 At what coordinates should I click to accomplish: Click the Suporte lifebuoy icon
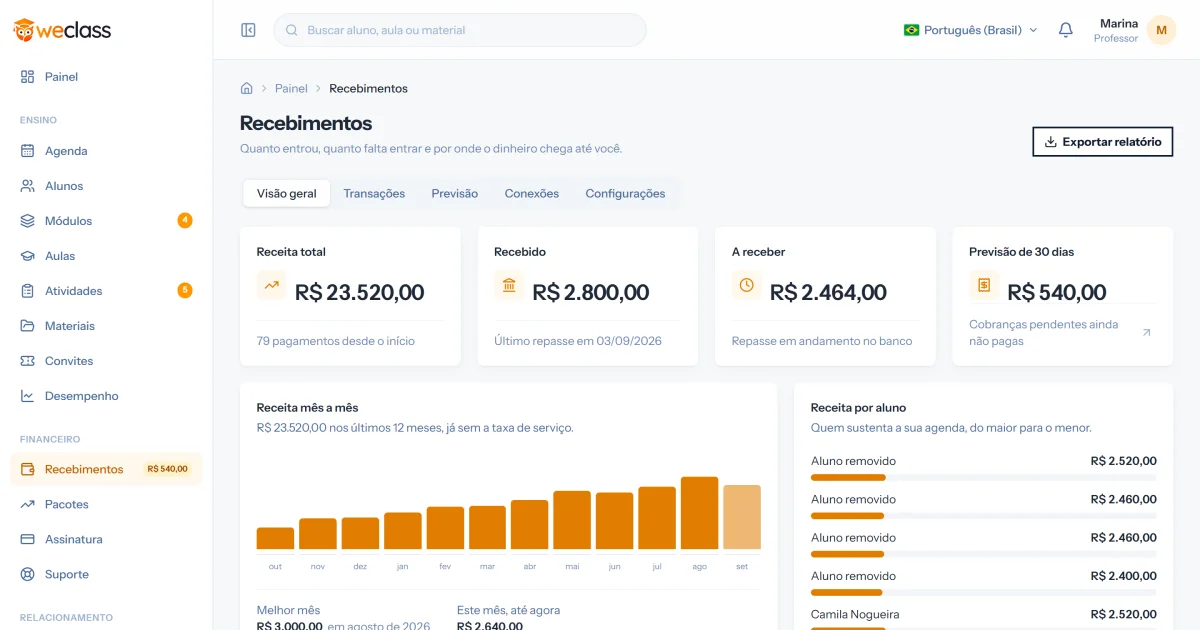point(28,574)
